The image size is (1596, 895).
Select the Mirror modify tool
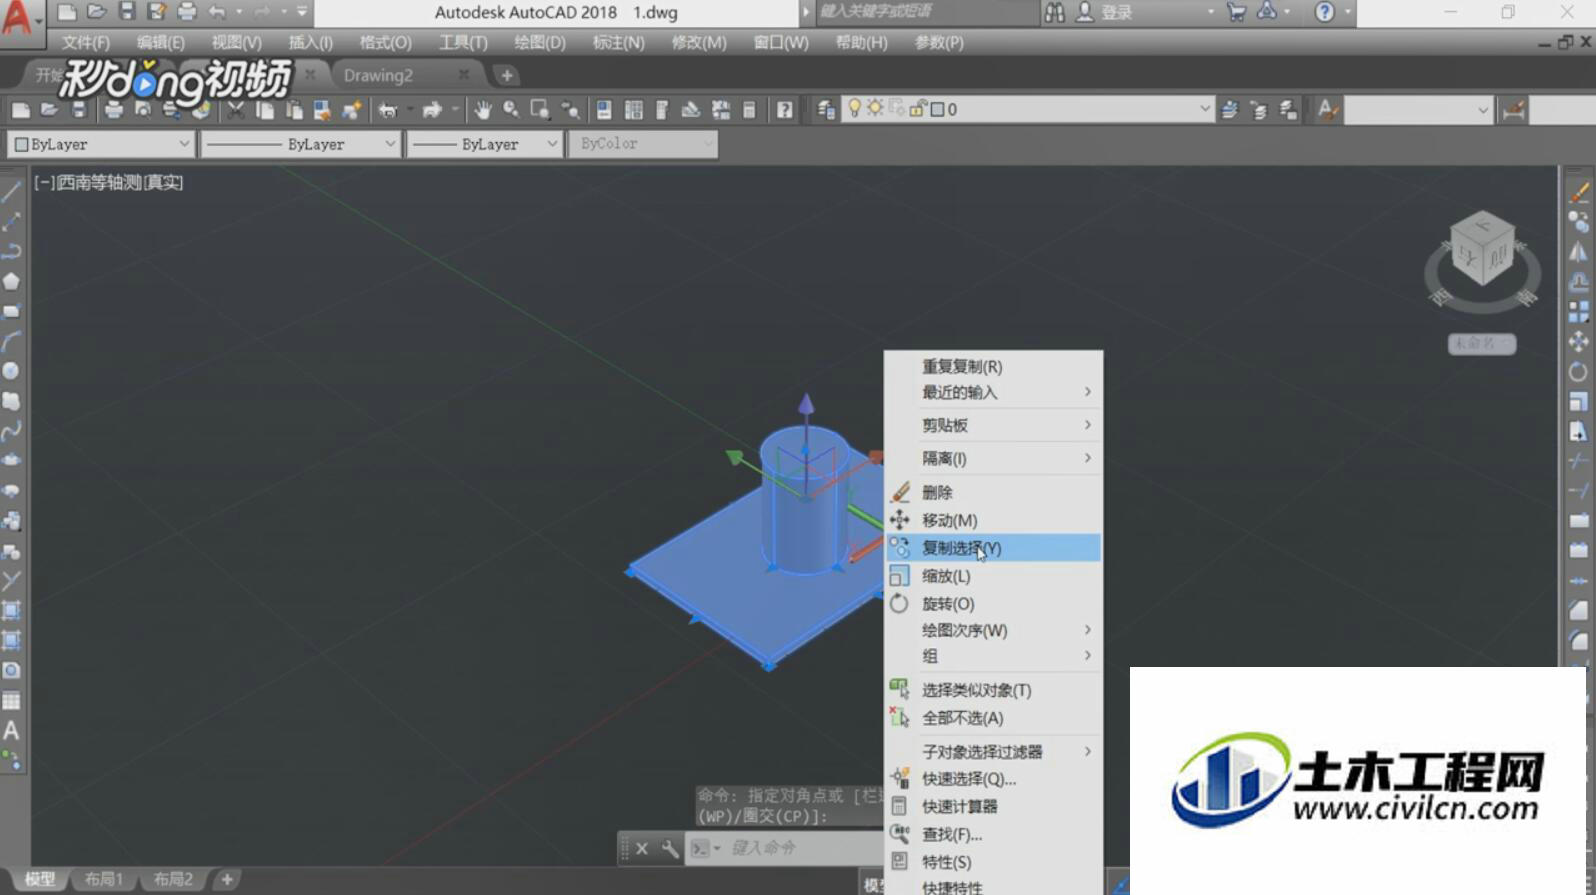click(1579, 252)
